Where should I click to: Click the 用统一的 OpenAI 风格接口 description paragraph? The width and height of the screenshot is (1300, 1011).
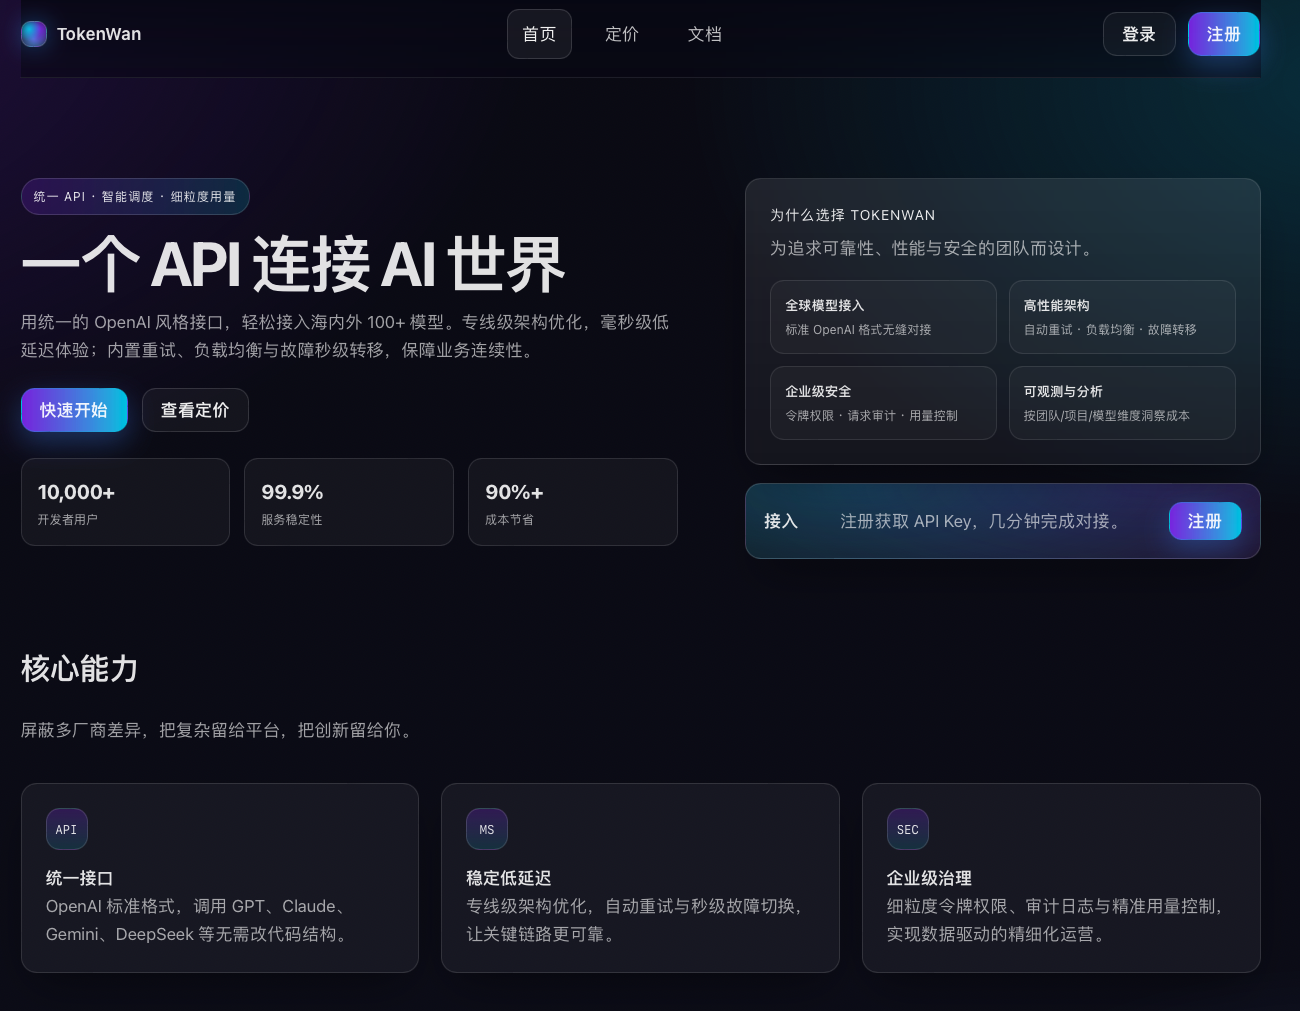click(x=345, y=336)
